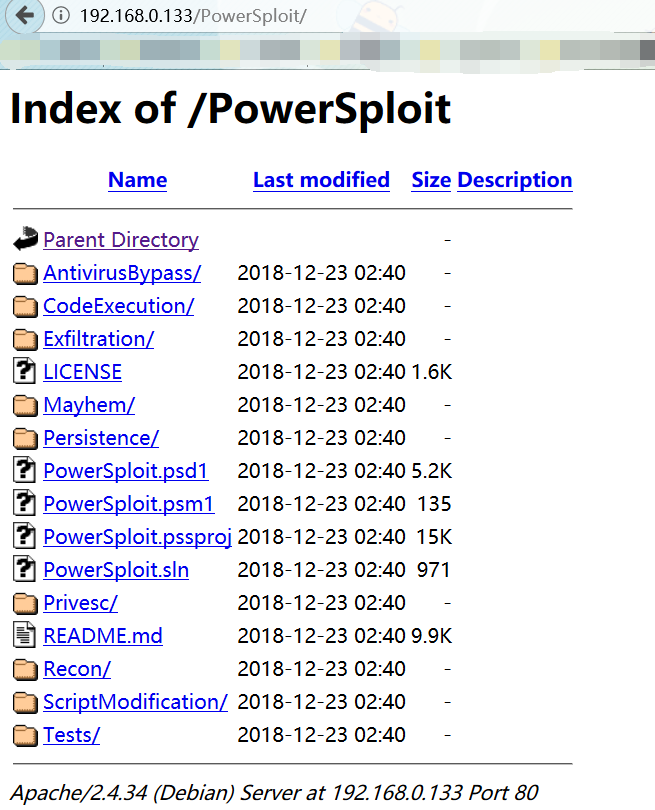Click the unknown-file icon beside PowerSploit.psd1
Screen dimensions: 655x810
tap(24, 471)
